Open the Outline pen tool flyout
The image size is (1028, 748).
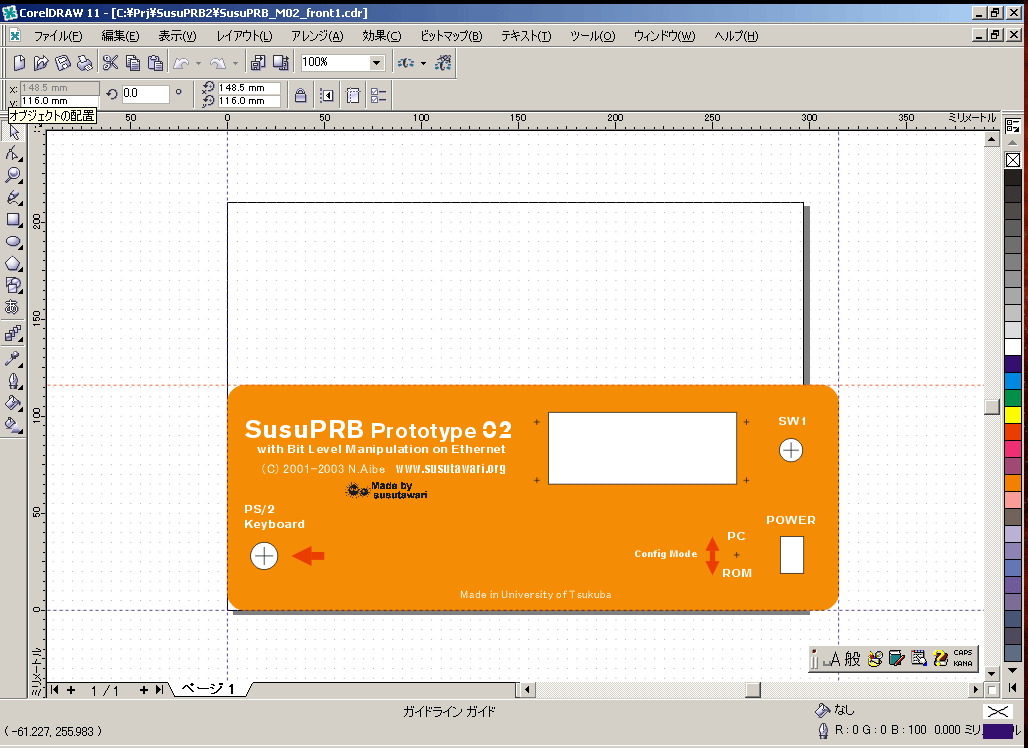tap(13, 381)
